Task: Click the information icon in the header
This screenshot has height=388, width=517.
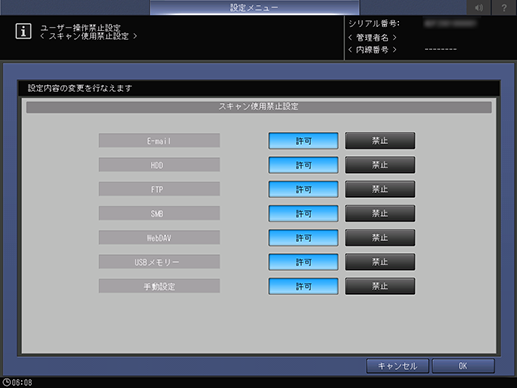Action: 23,31
